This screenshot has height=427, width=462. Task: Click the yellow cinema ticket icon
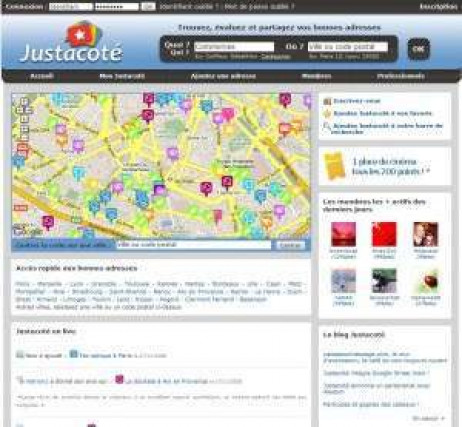334,166
